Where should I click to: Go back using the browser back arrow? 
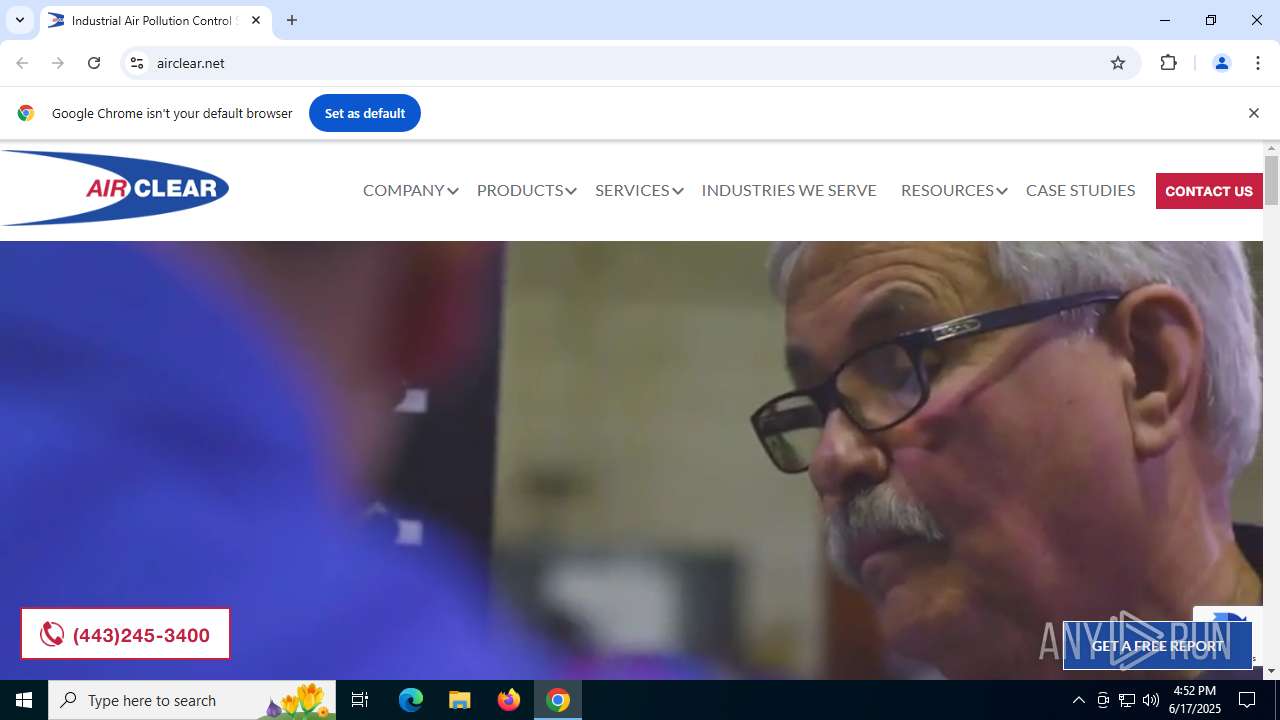tap(22, 63)
